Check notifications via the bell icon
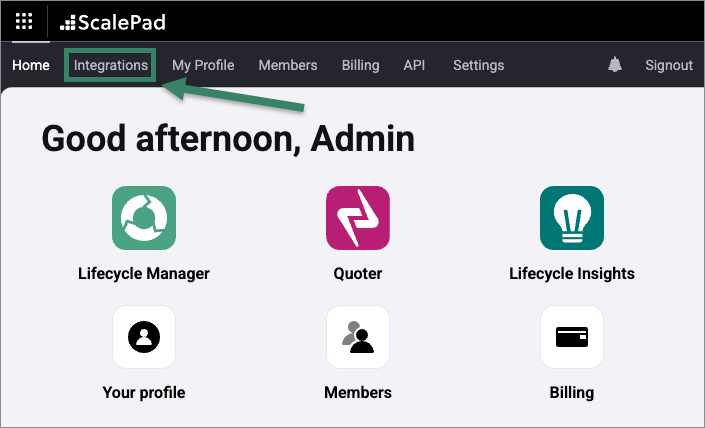This screenshot has height=428, width=705. click(x=615, y=65)
